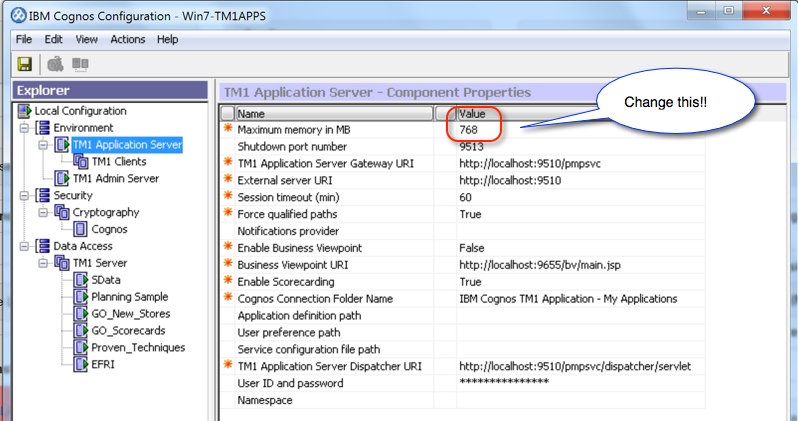798x421 pixels.
Task: Click the Shutdown port number value 9513
Action: pyautogui.click(x=471, y=147)
